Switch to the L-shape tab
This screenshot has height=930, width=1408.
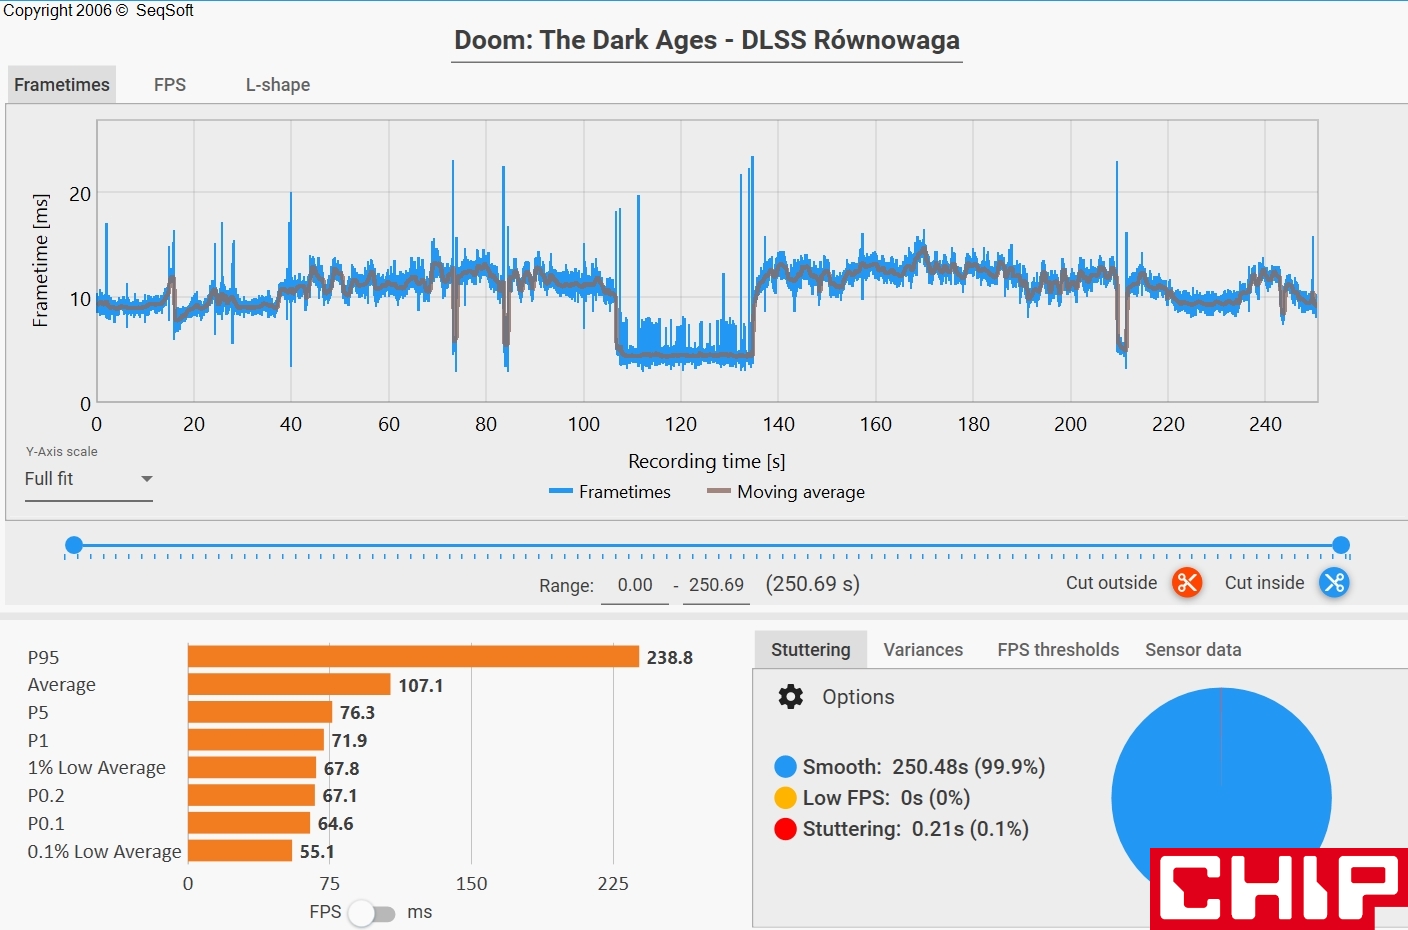[x=278, y=85]
